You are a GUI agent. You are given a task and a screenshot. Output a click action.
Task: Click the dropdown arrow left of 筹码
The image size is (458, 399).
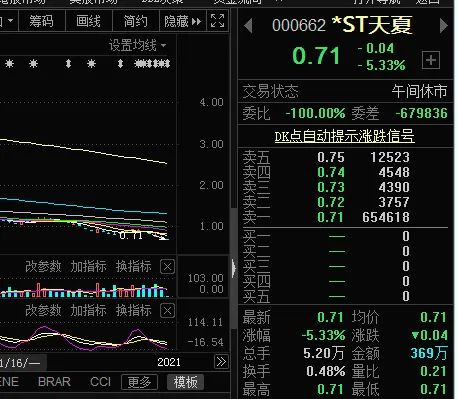click(x=10, y=21)
